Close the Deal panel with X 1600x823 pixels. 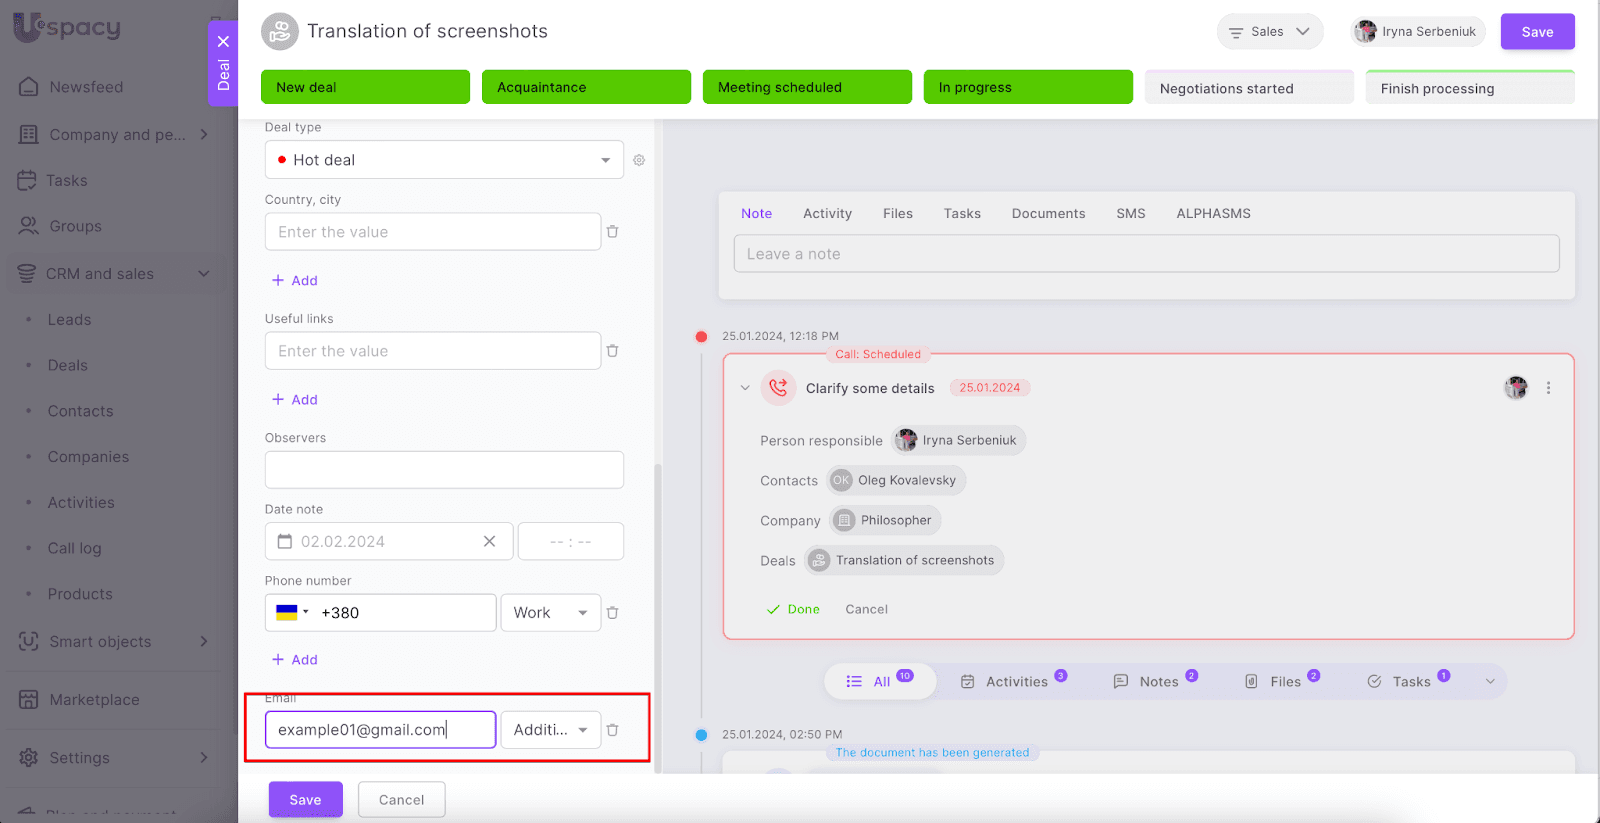click(x=223, y=42)
